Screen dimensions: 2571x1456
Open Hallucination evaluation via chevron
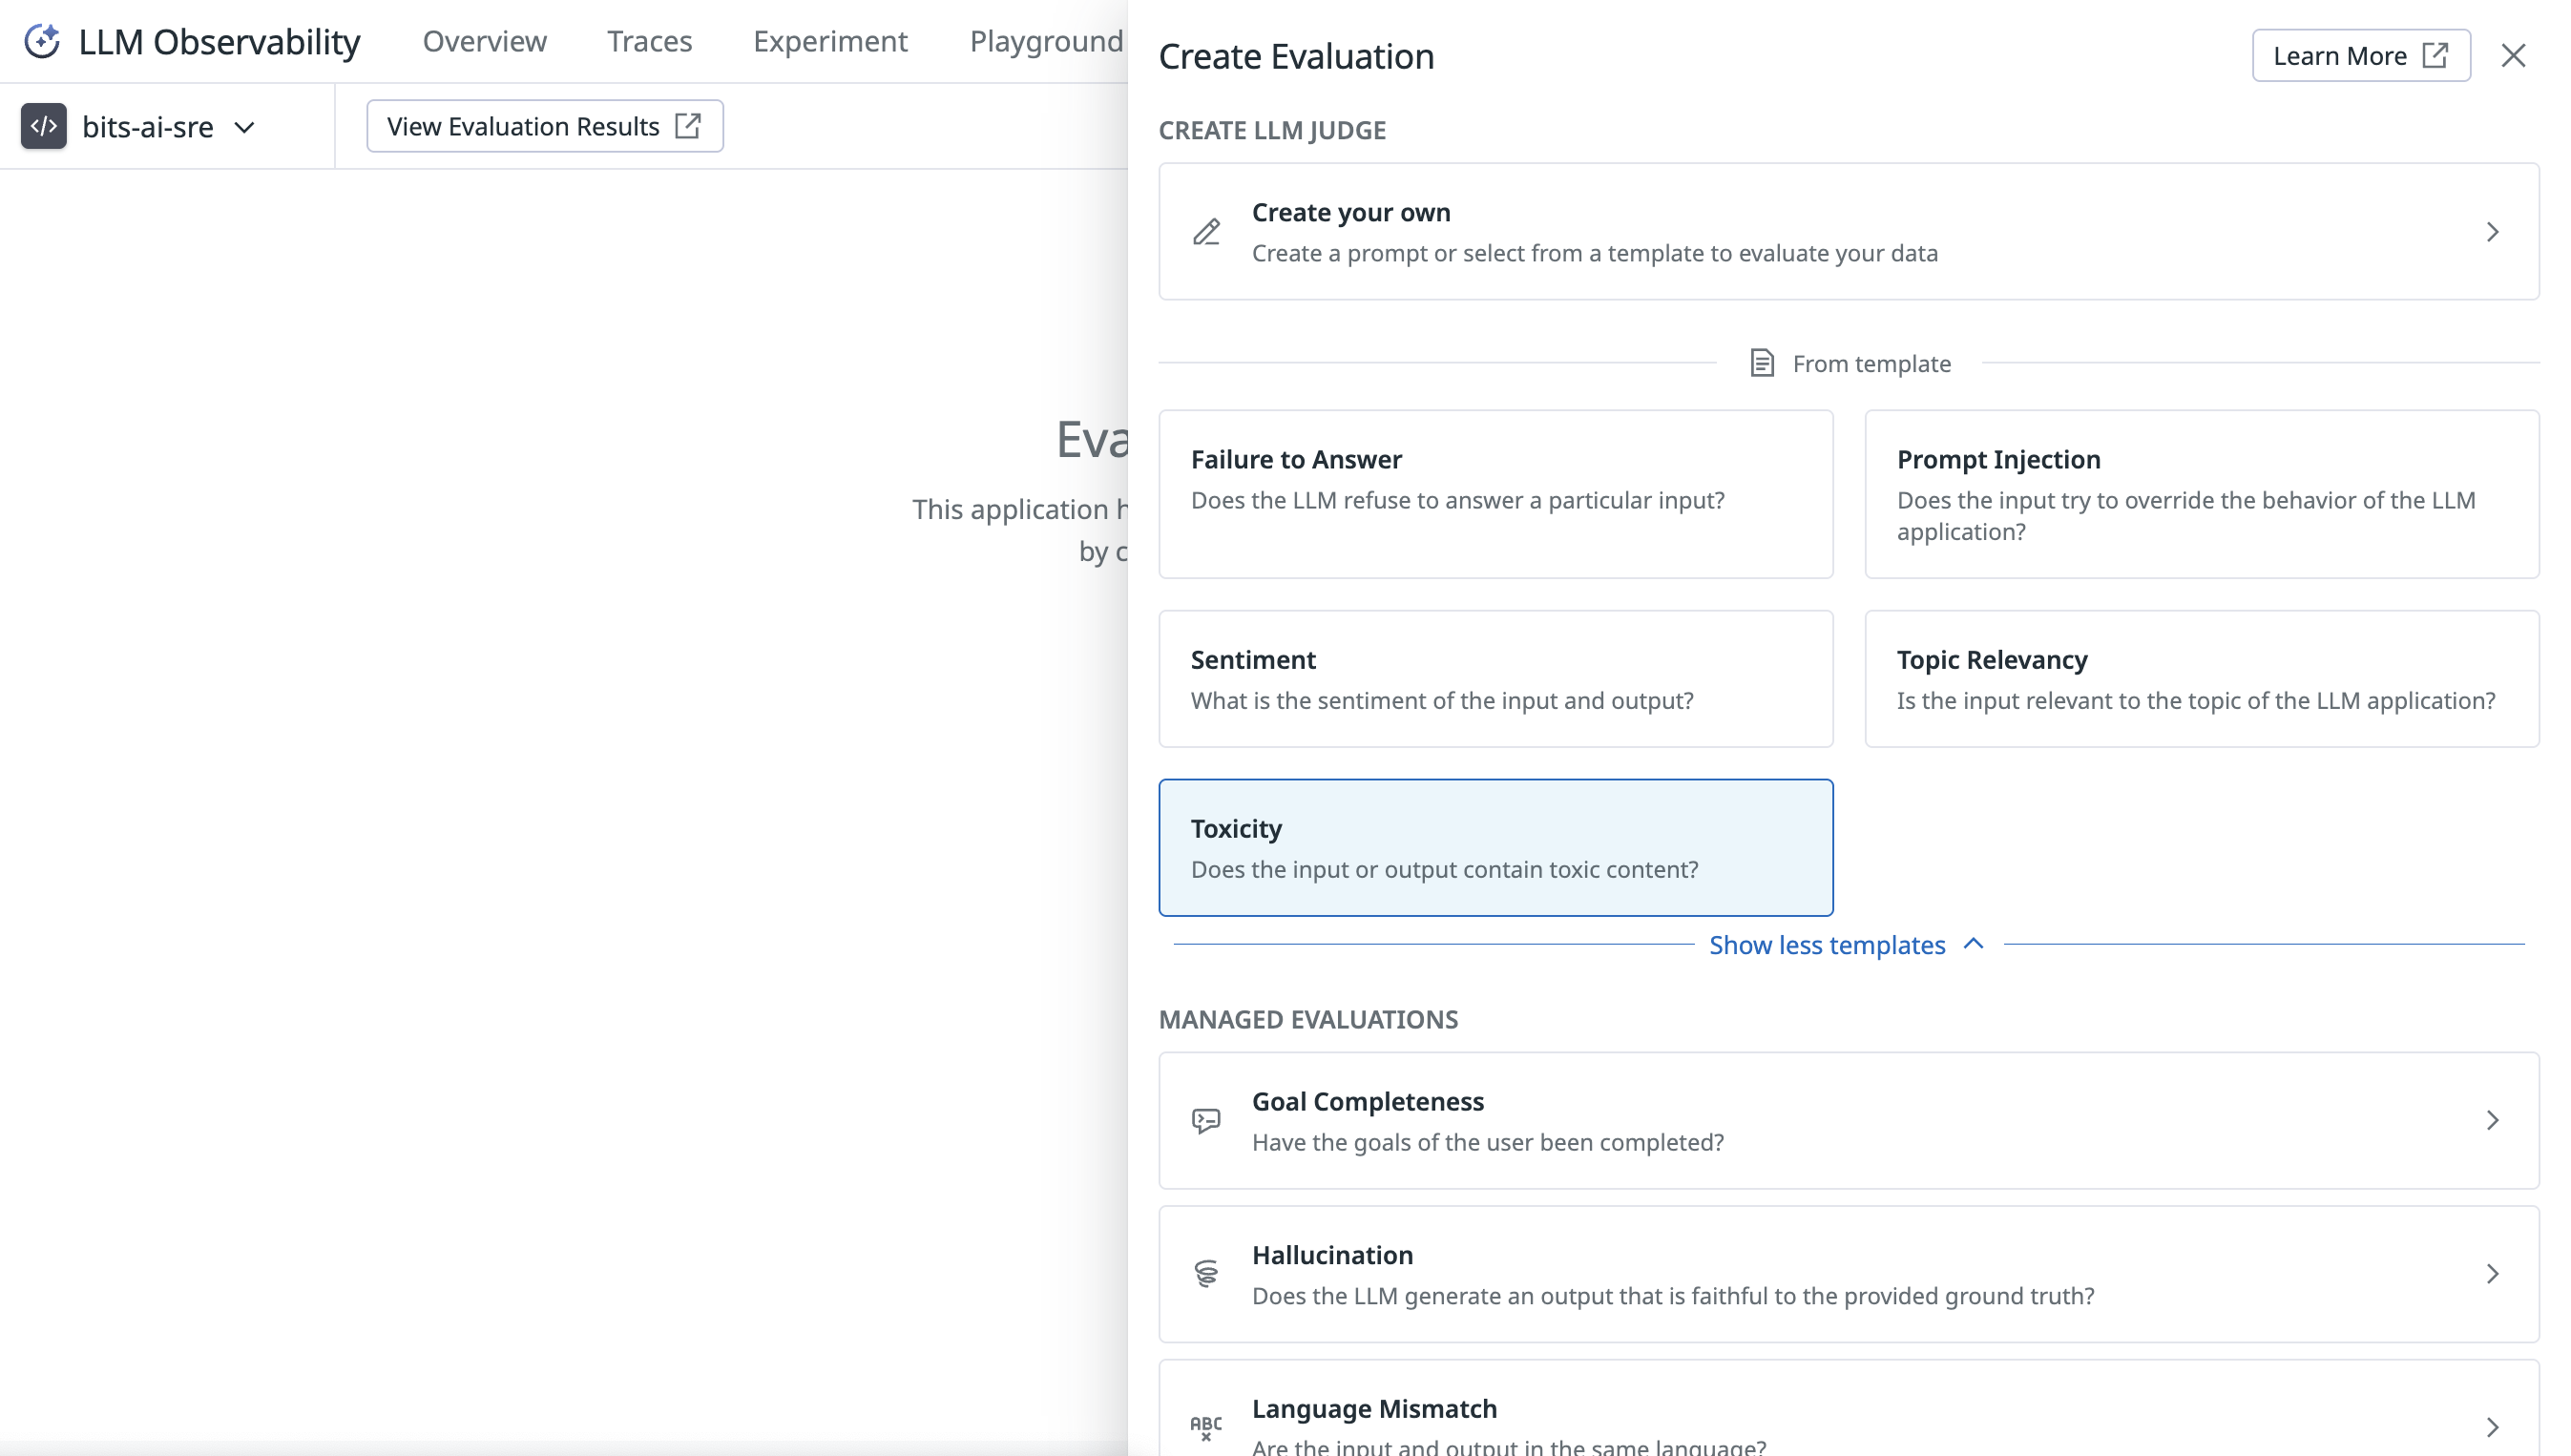2492,1274
